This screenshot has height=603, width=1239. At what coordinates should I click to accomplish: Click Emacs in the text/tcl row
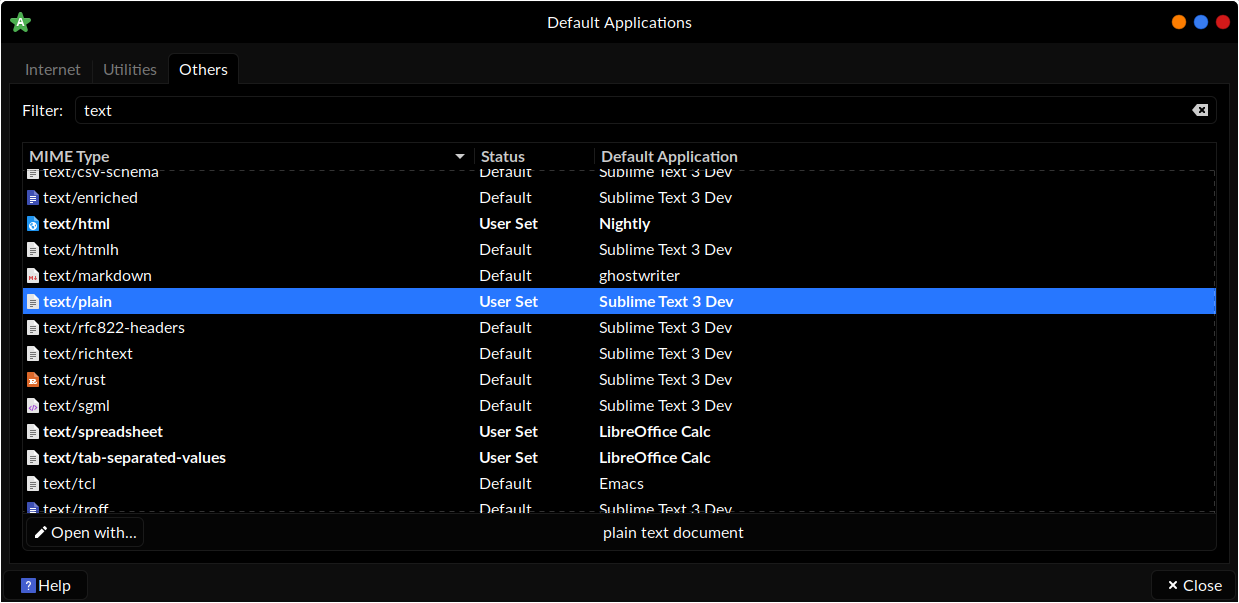point(622,484)
